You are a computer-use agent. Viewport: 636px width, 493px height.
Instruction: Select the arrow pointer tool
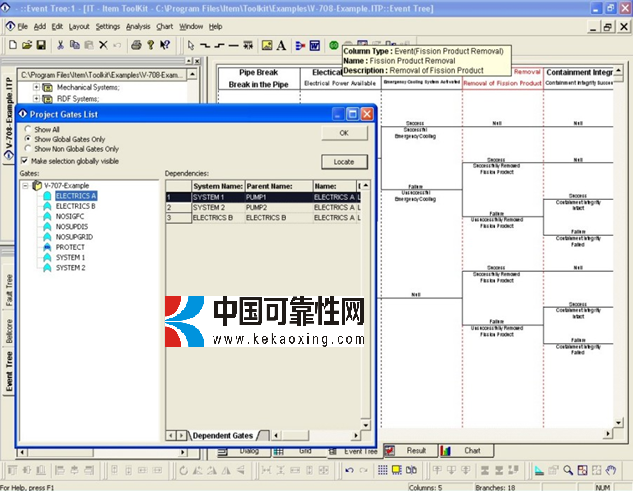[x=191, y=45]
